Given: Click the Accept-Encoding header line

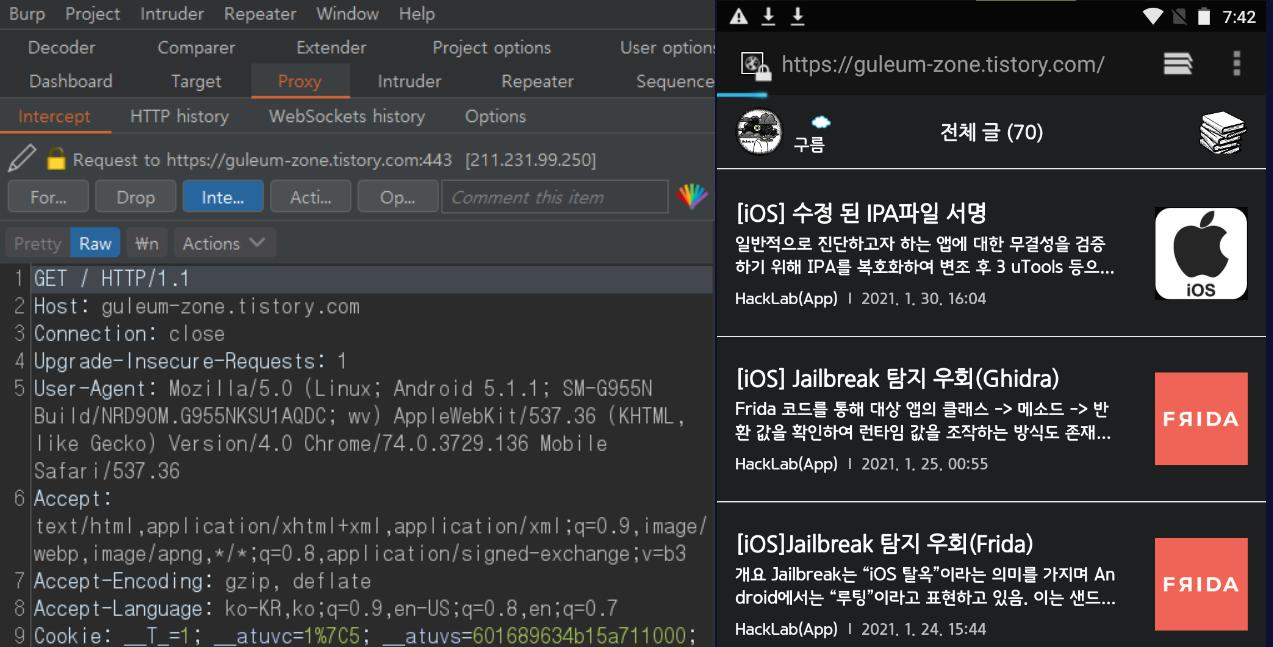Looking at the screenshot, I should [202, 581].
